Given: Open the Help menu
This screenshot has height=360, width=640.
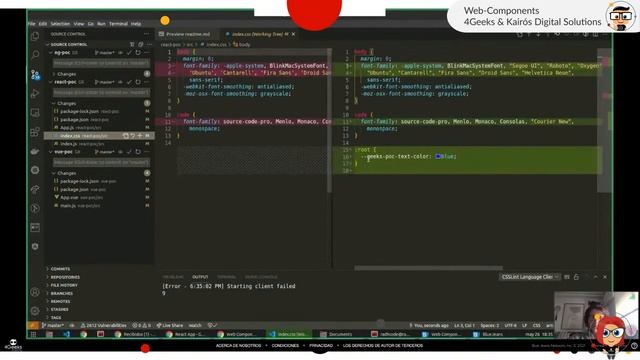Looking at the screenshot, I should click(x=136, y=24).
